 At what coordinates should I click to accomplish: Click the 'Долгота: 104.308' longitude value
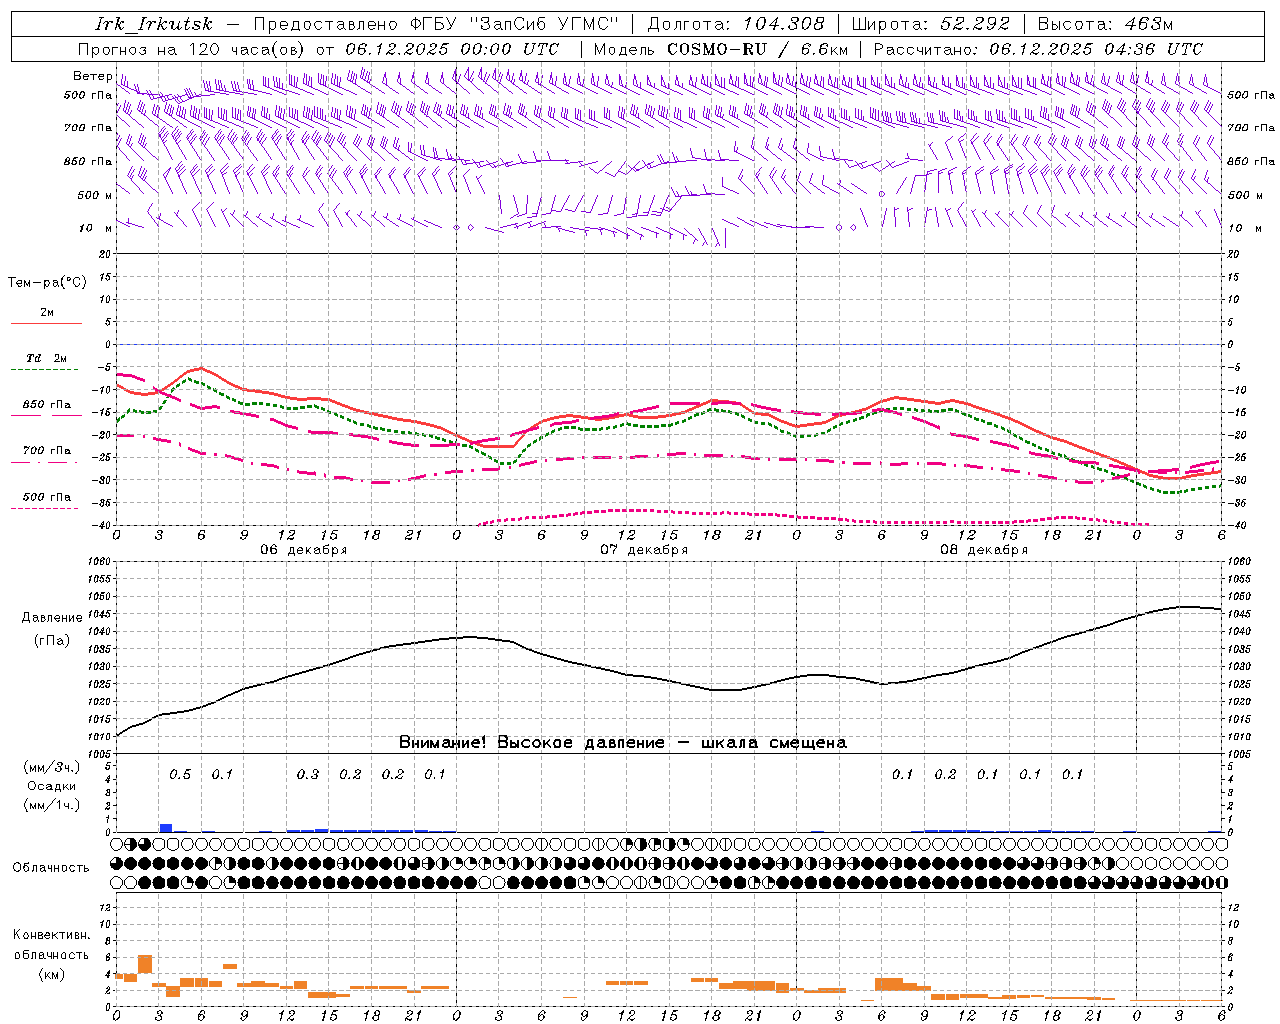(736, 24)
